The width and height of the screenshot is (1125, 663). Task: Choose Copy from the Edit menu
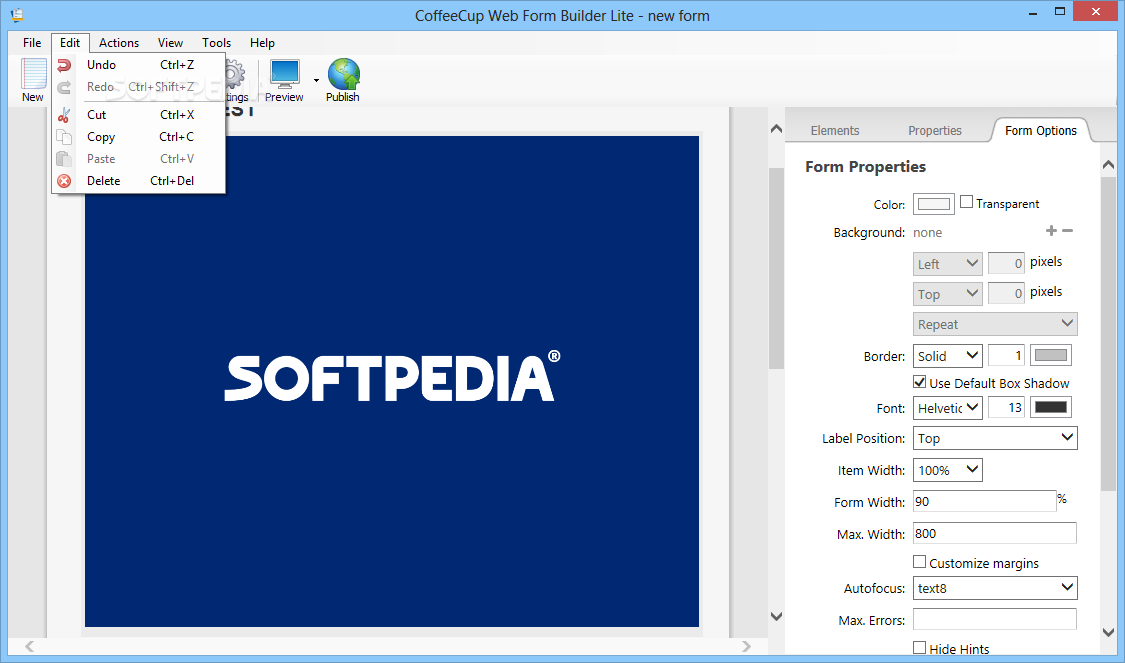click(x=139, y=136)
